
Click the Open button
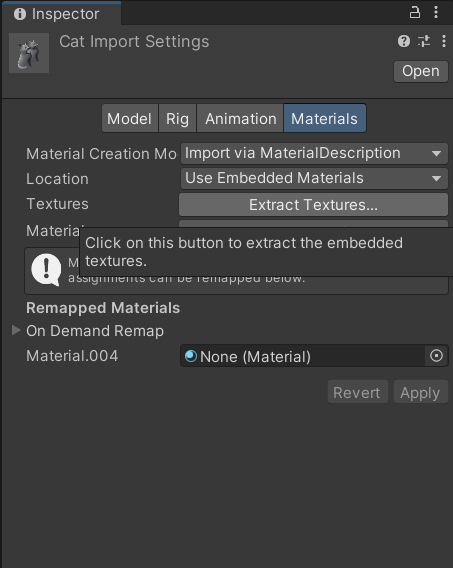click(x=421, y=71)
